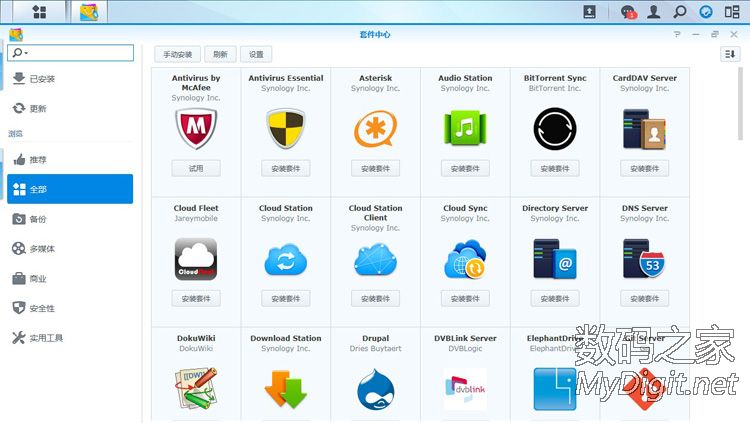
Task: Select the 安全性 security category
Action: point(70,308)
